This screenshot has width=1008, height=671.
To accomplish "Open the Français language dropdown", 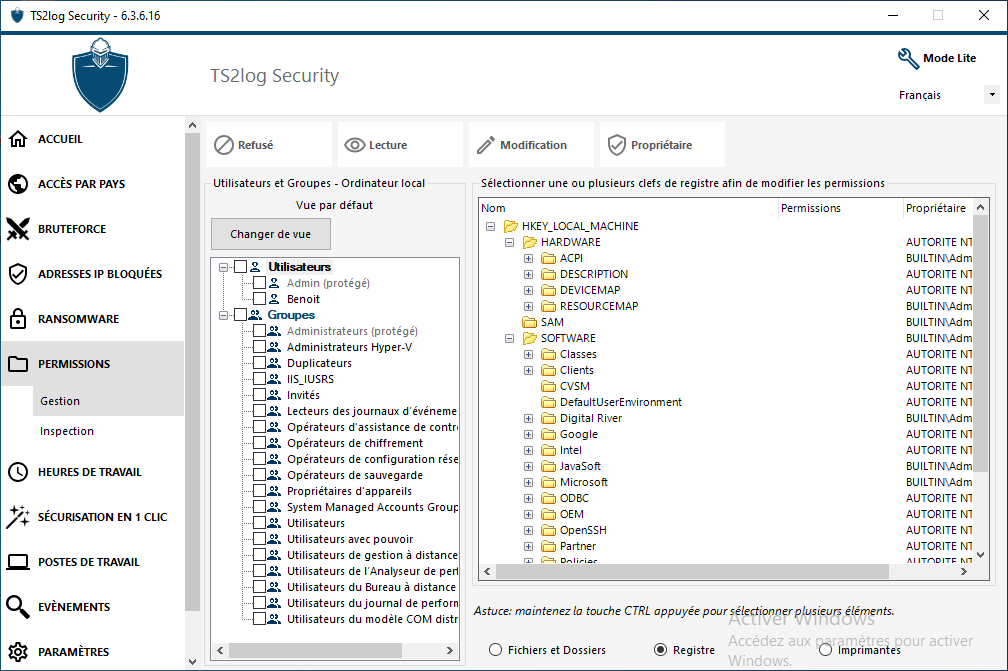I will pyautogui.click(x=992, y=94).
